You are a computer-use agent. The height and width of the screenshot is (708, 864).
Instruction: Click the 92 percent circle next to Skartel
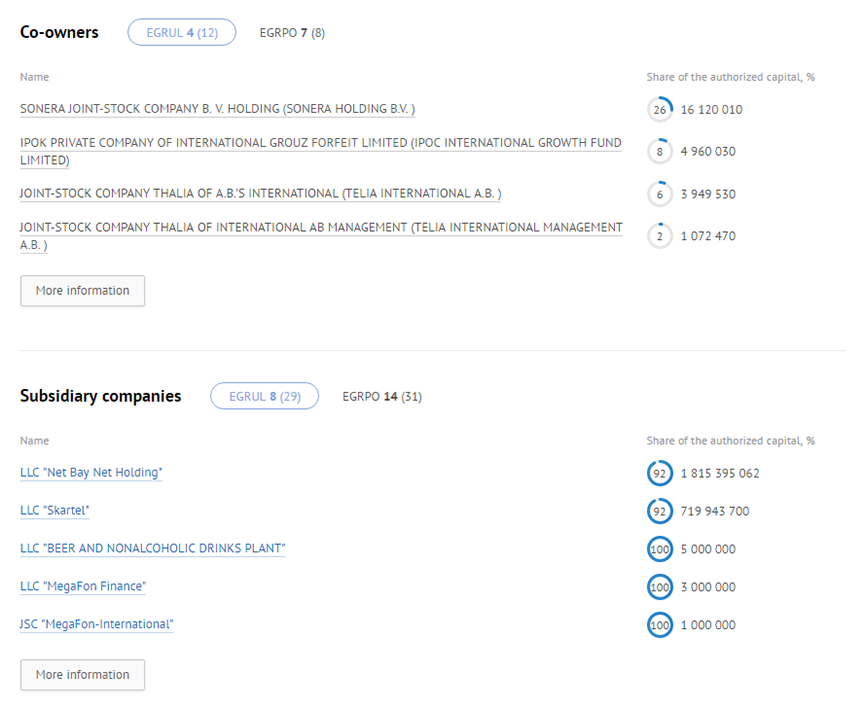point(660,511)
